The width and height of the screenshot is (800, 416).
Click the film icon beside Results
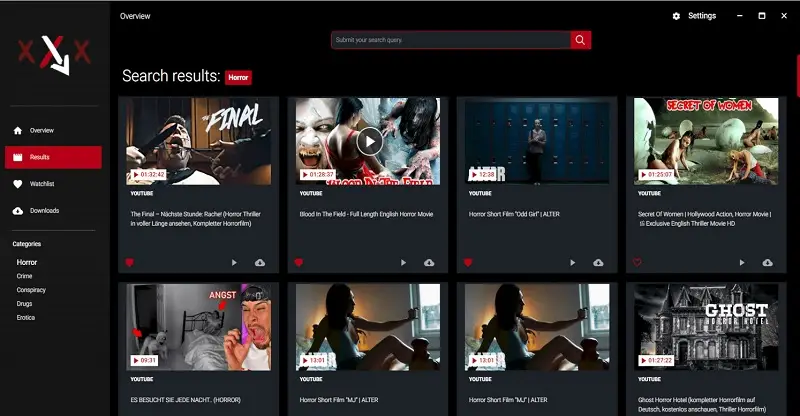18,157
